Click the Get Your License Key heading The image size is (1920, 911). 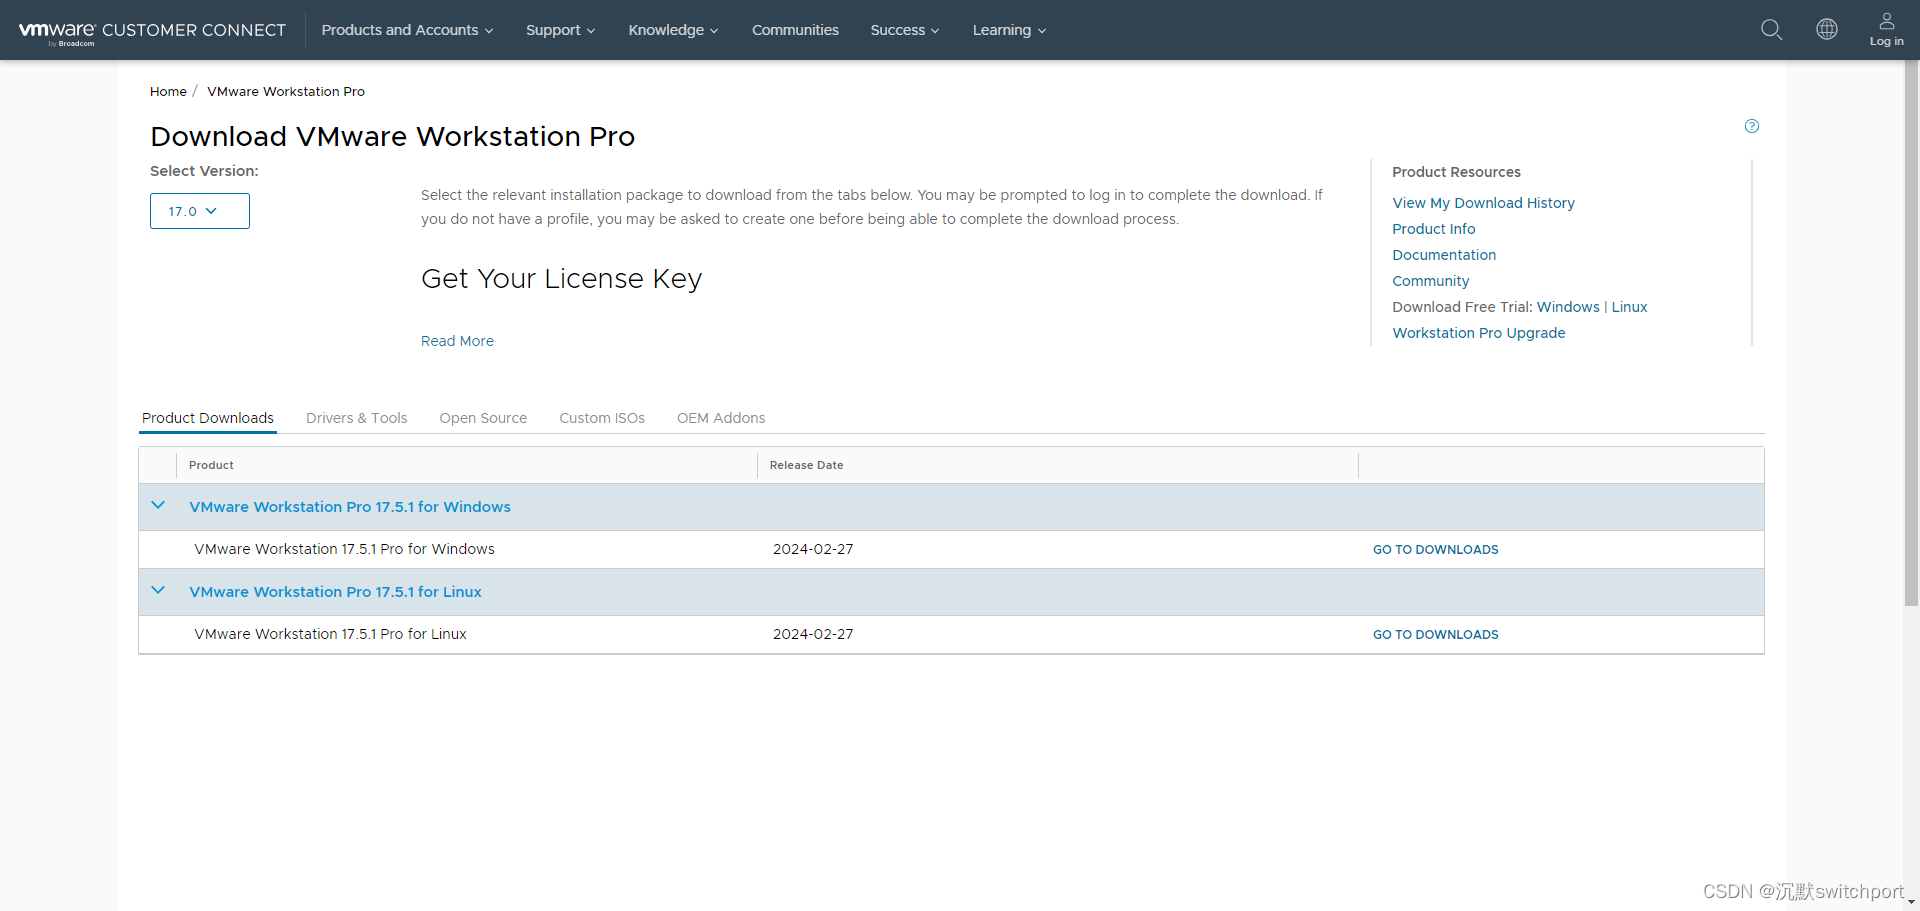(x=561, y=279)
